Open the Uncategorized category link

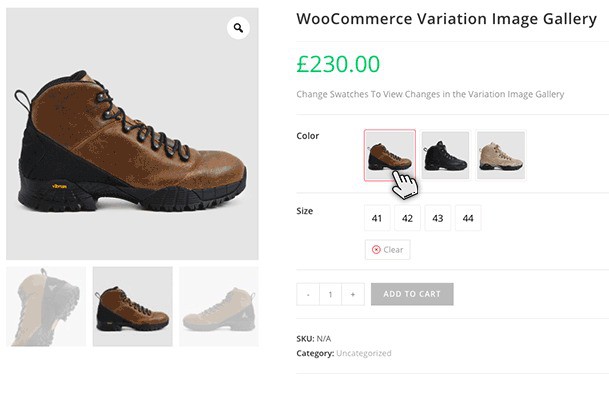click(x=364, y=353)
